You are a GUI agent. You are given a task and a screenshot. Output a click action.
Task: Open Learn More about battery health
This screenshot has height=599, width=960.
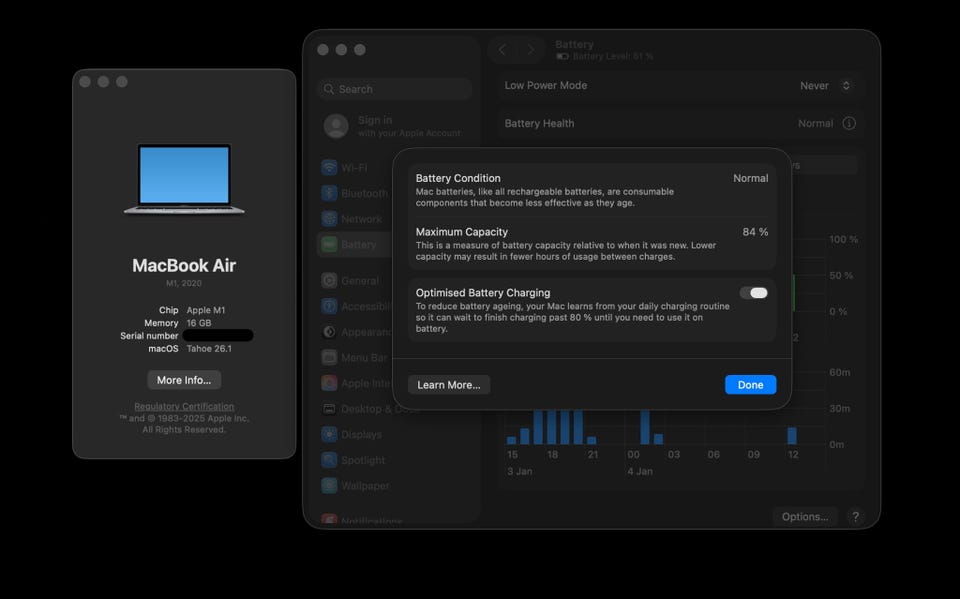(x=449, y=385)
